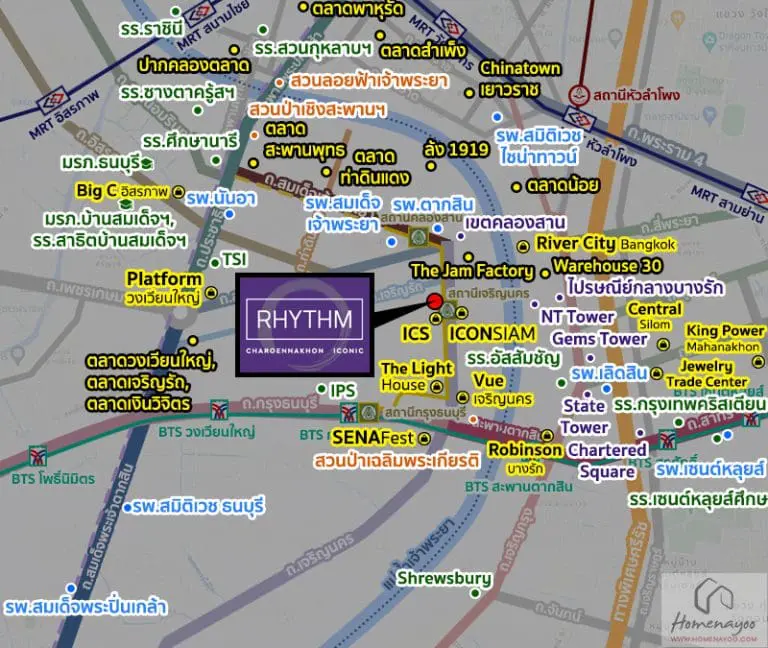Click the ตลาดท่าดินแดง label

375,167
